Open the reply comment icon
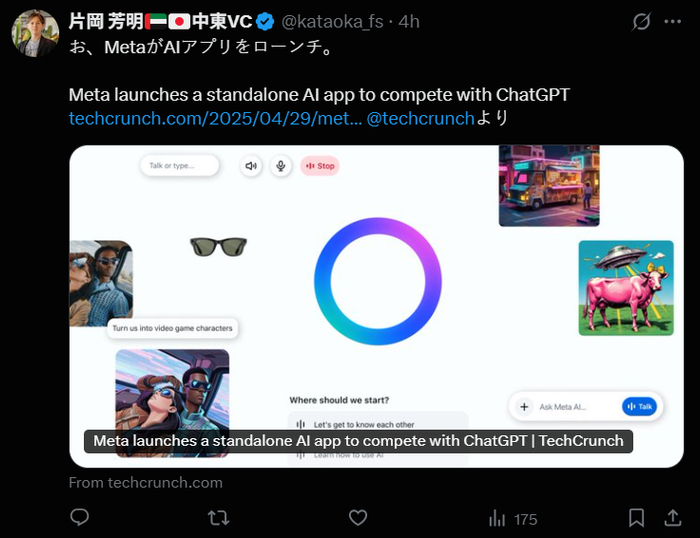The image size is (700, 538). pos(79,517)
